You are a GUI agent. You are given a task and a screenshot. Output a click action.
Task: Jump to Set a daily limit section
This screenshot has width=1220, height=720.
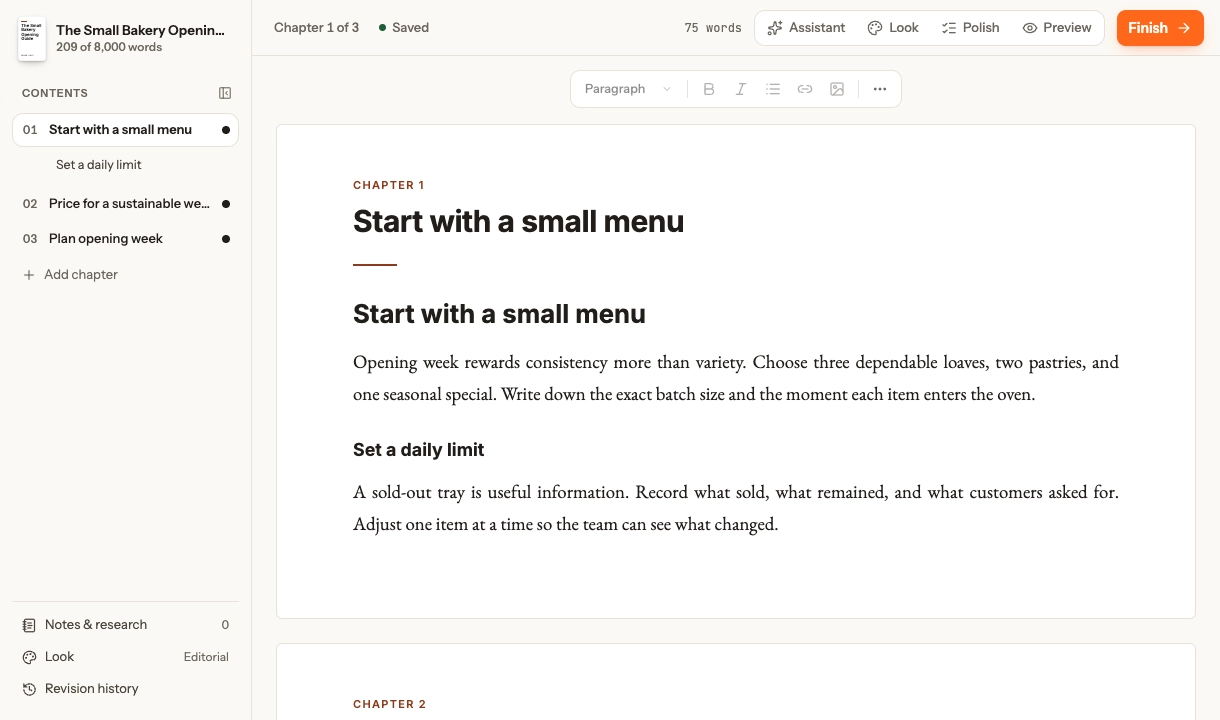click(99, 165)
